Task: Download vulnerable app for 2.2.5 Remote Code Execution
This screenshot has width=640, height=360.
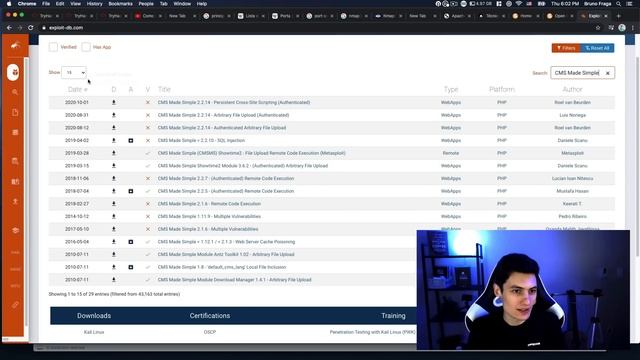Action: [131, 191]
